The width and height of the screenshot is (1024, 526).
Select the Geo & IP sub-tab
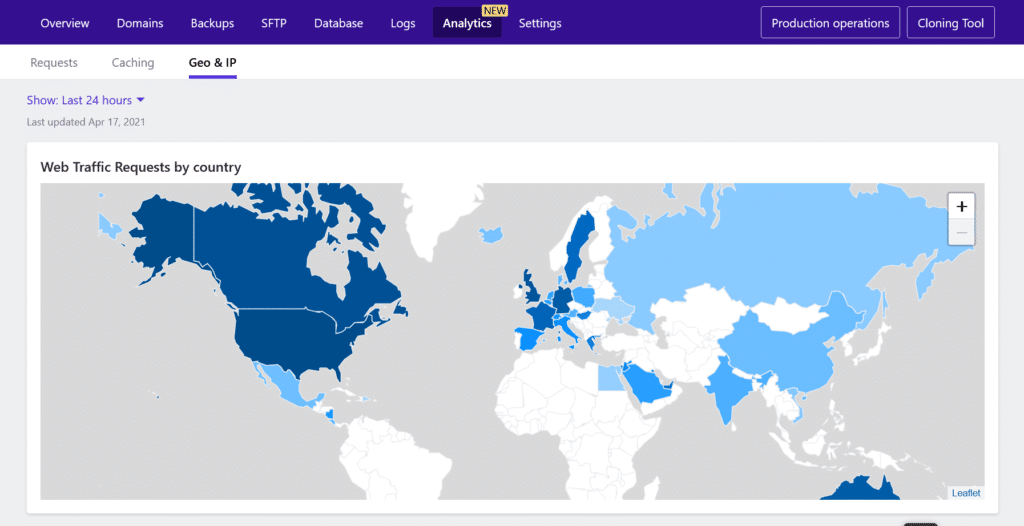click(x=212, y=63)
